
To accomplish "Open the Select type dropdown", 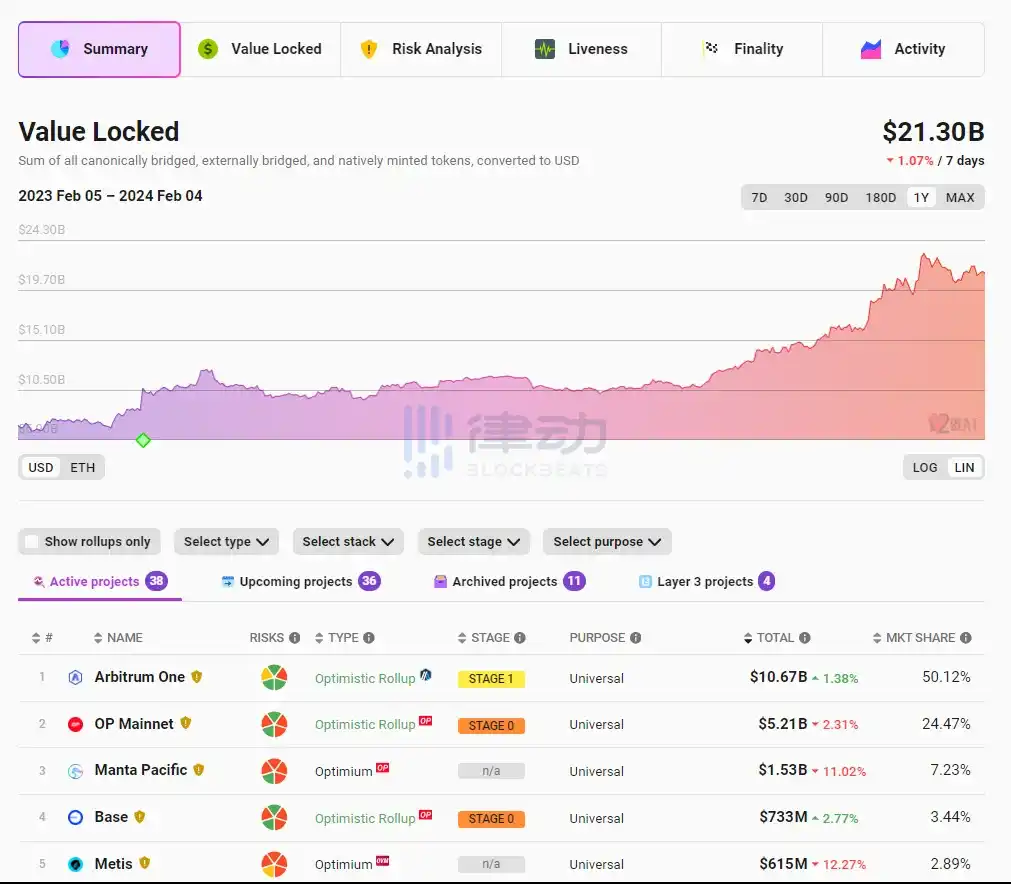I will [226, 542].
